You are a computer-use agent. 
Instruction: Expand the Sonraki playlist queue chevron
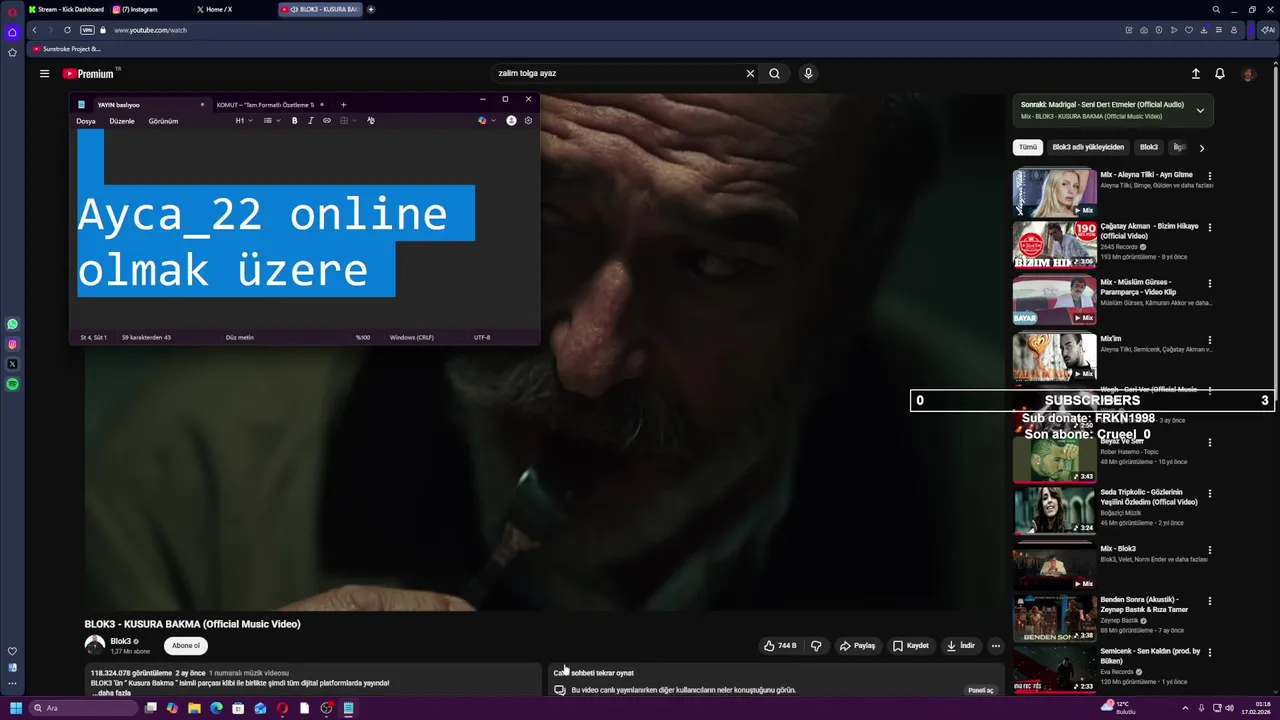(x=1200, y=110)
